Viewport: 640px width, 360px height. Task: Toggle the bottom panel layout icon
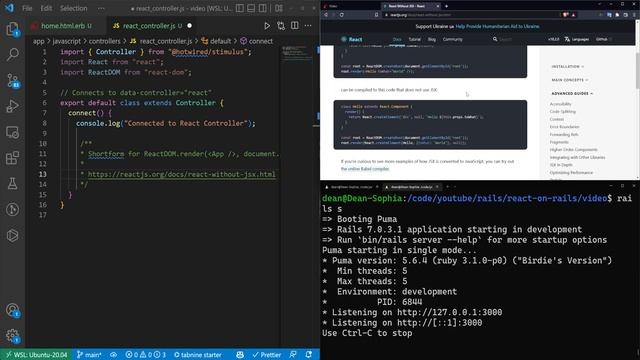click(251, 8)
